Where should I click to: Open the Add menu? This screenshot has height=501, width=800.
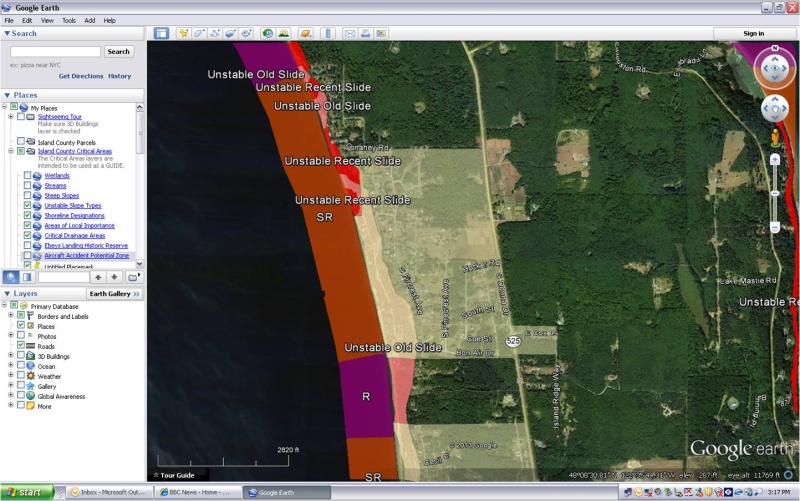(90, 21)
